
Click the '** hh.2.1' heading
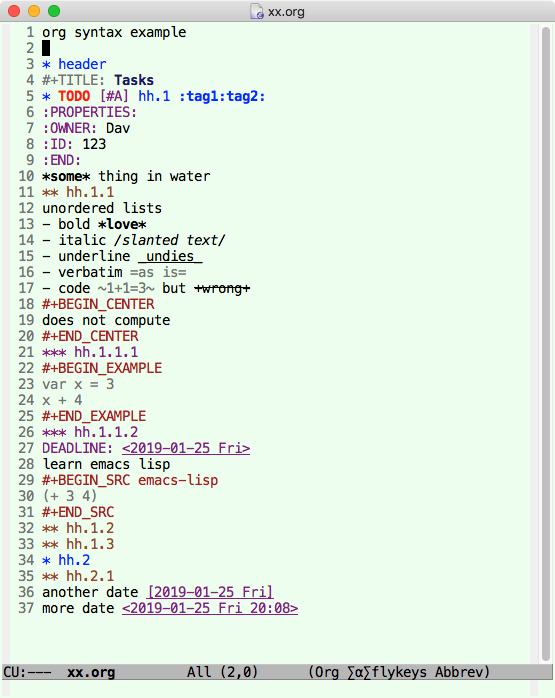(78, 577)
